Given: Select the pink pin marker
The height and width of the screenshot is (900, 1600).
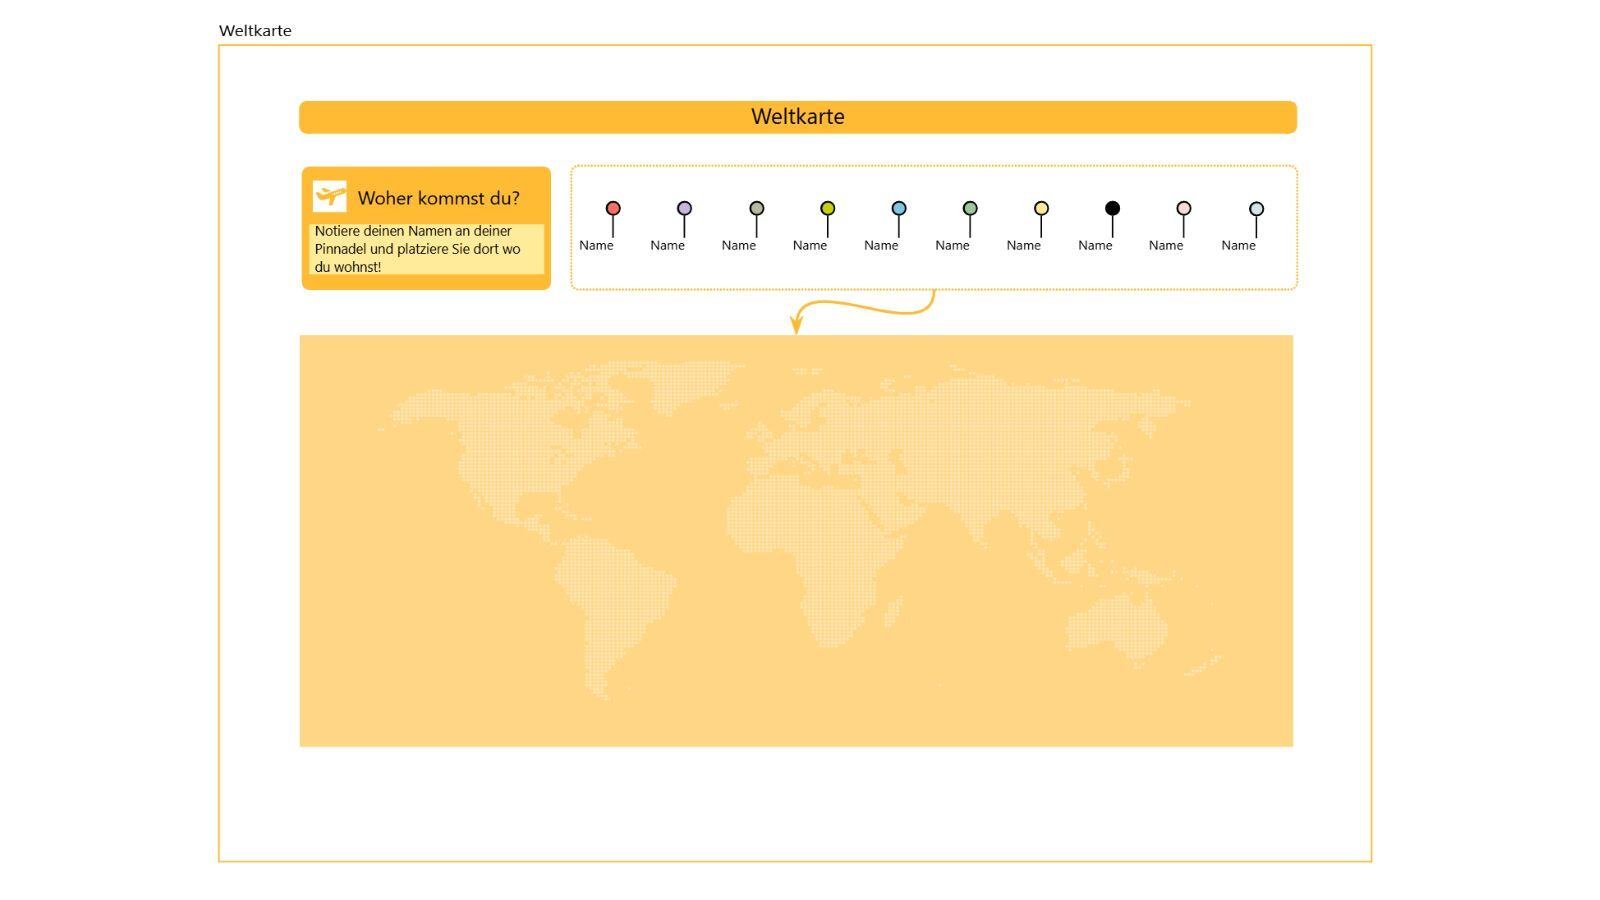Looking at the screenshot, I should pyautogui.click(x=1183, y=209).
